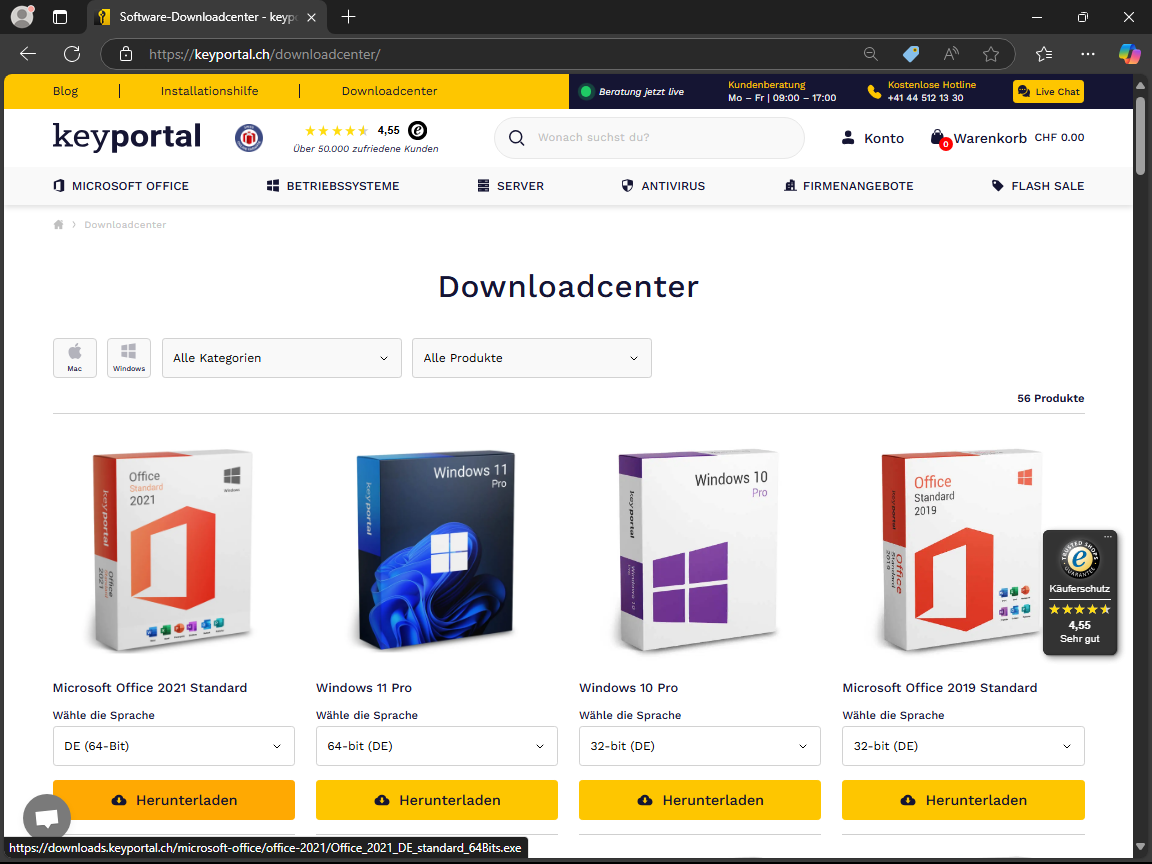This screenshot has width=1152, height=864.
Task: Expand the Alle Produkte dropdown
Action: [x=531, y=358]
